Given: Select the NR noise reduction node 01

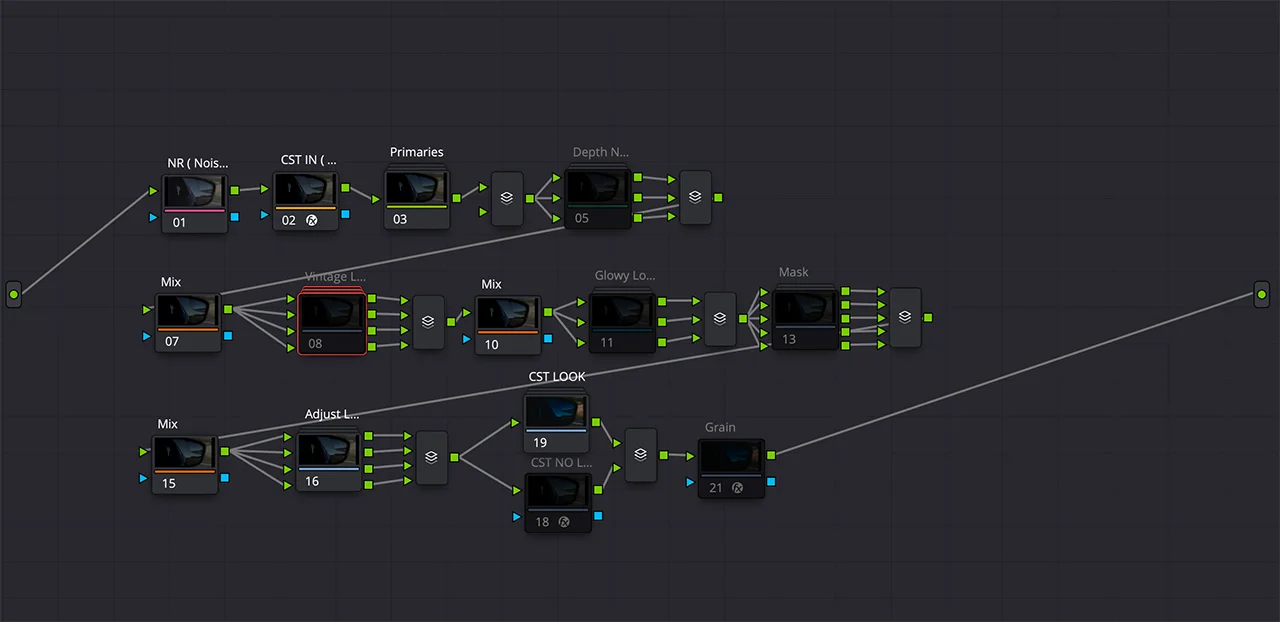Looking at the screenshot, I should click(195, 193).
